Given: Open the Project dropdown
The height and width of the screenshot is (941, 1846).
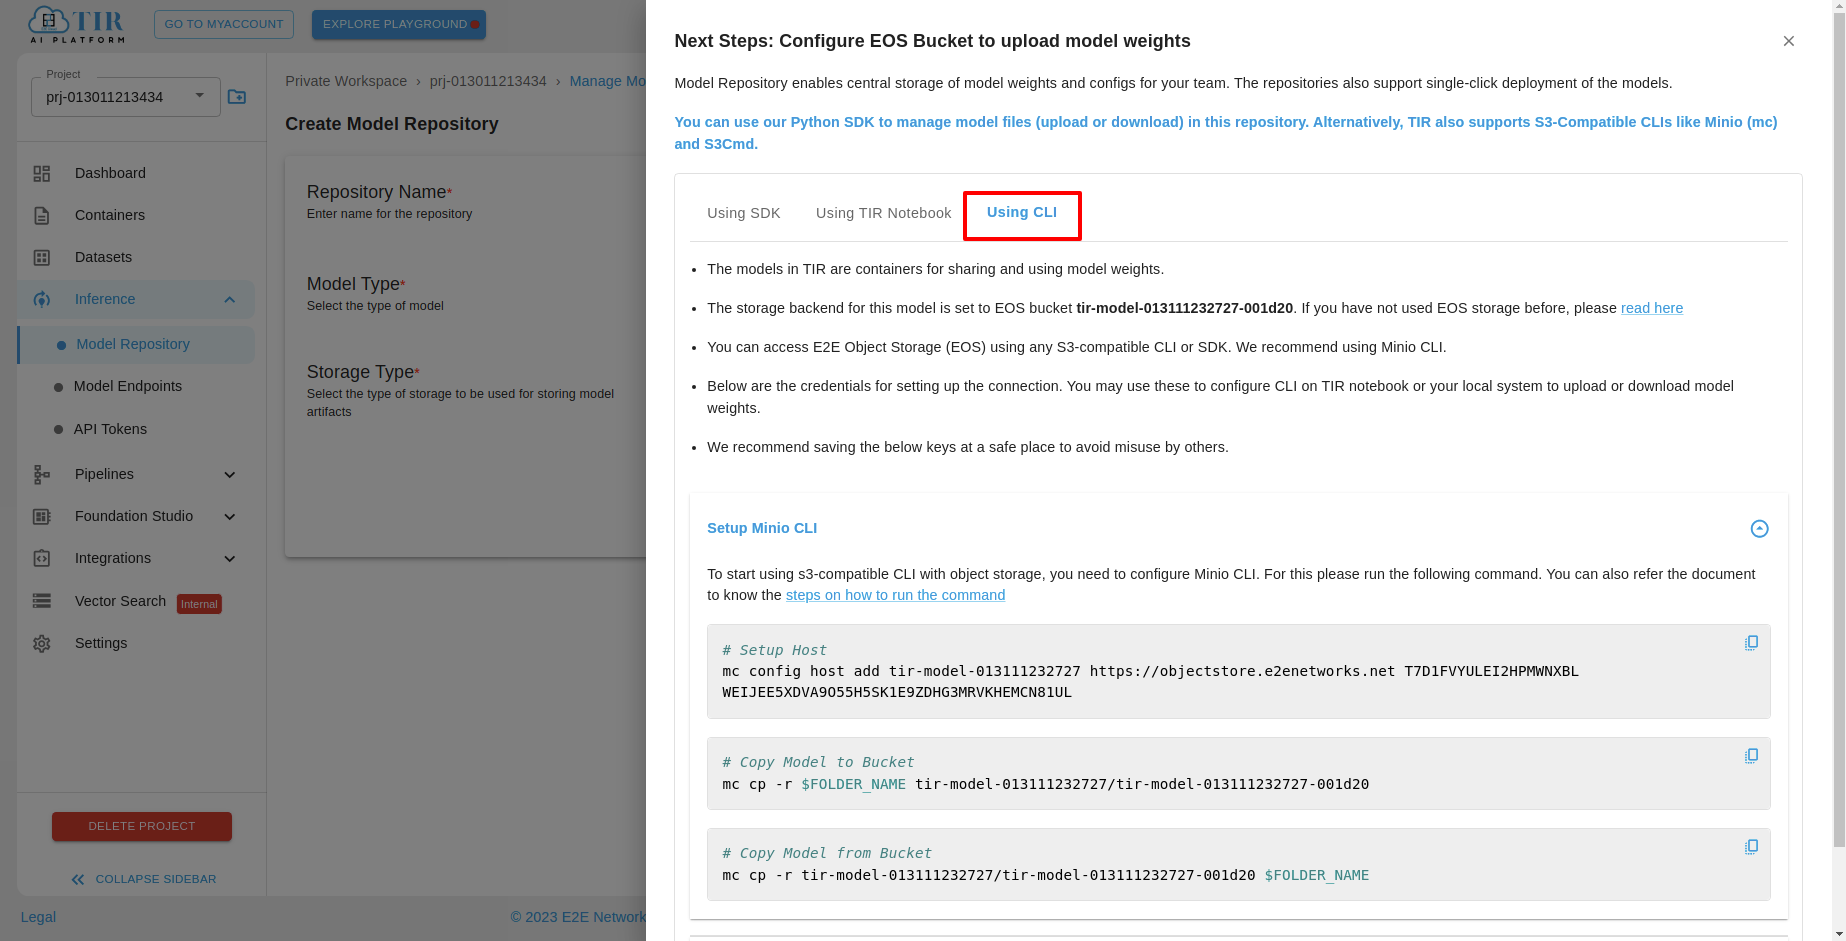Looking at the screenshot, I should (126, 97).
